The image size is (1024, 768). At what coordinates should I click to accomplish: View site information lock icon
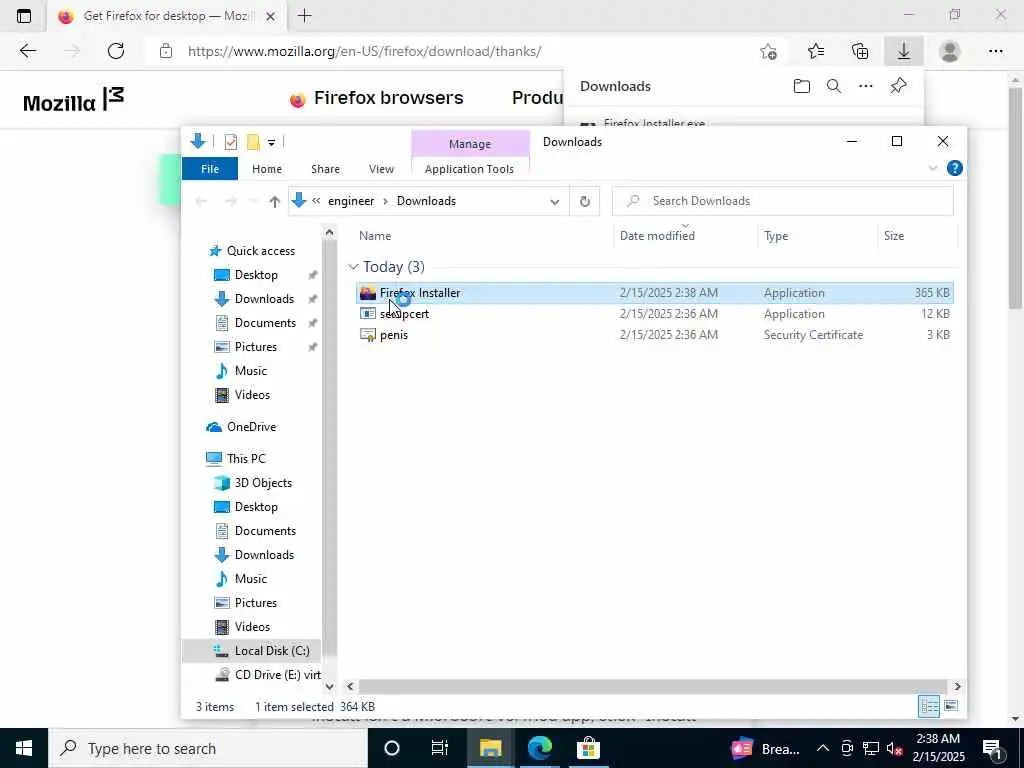[166, 51]
